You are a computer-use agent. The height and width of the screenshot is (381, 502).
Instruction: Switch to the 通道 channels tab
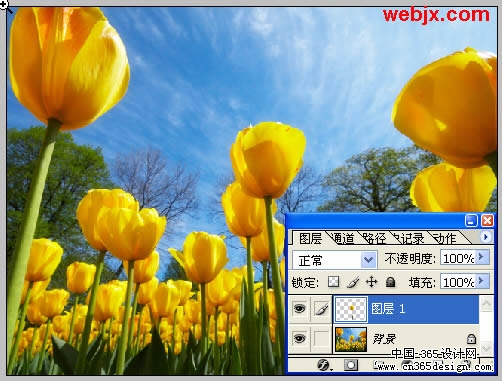344,238
